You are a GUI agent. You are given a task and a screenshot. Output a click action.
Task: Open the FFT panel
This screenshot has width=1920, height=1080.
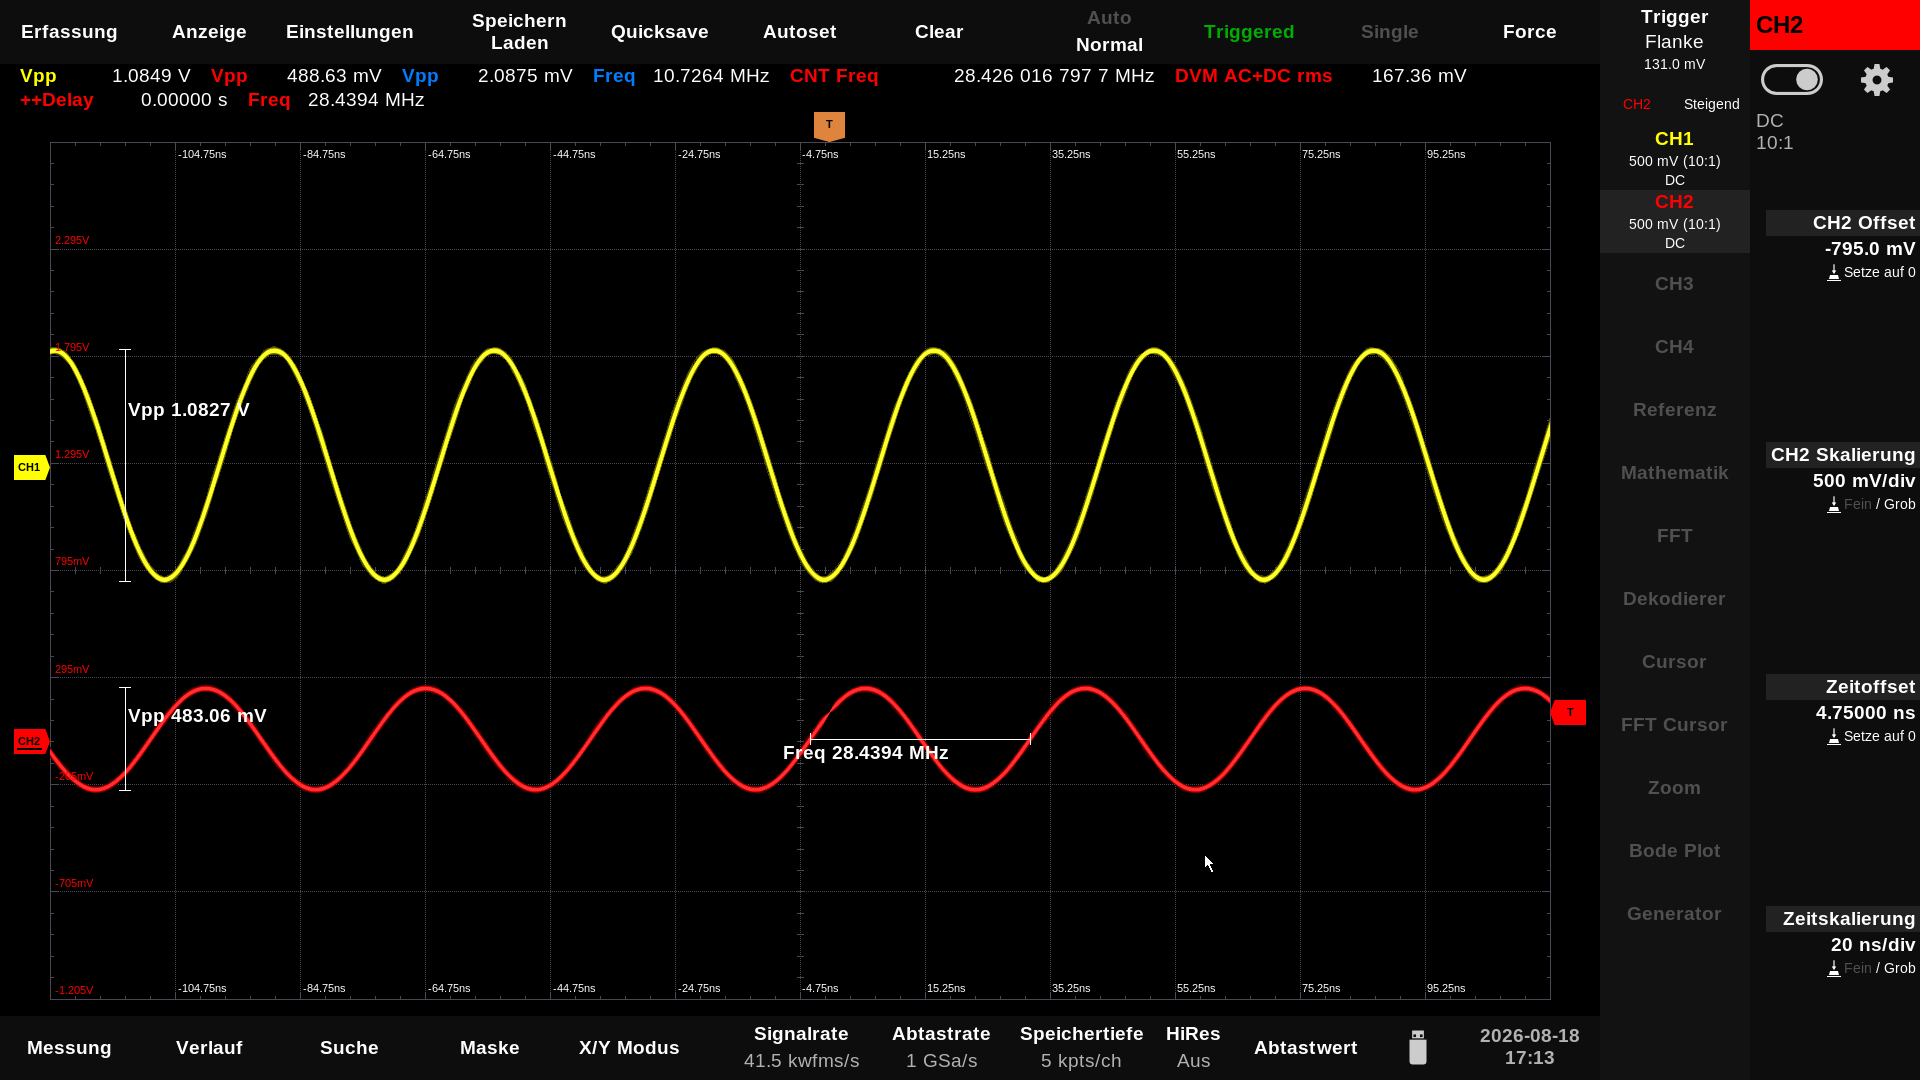tap(1674, 536)
